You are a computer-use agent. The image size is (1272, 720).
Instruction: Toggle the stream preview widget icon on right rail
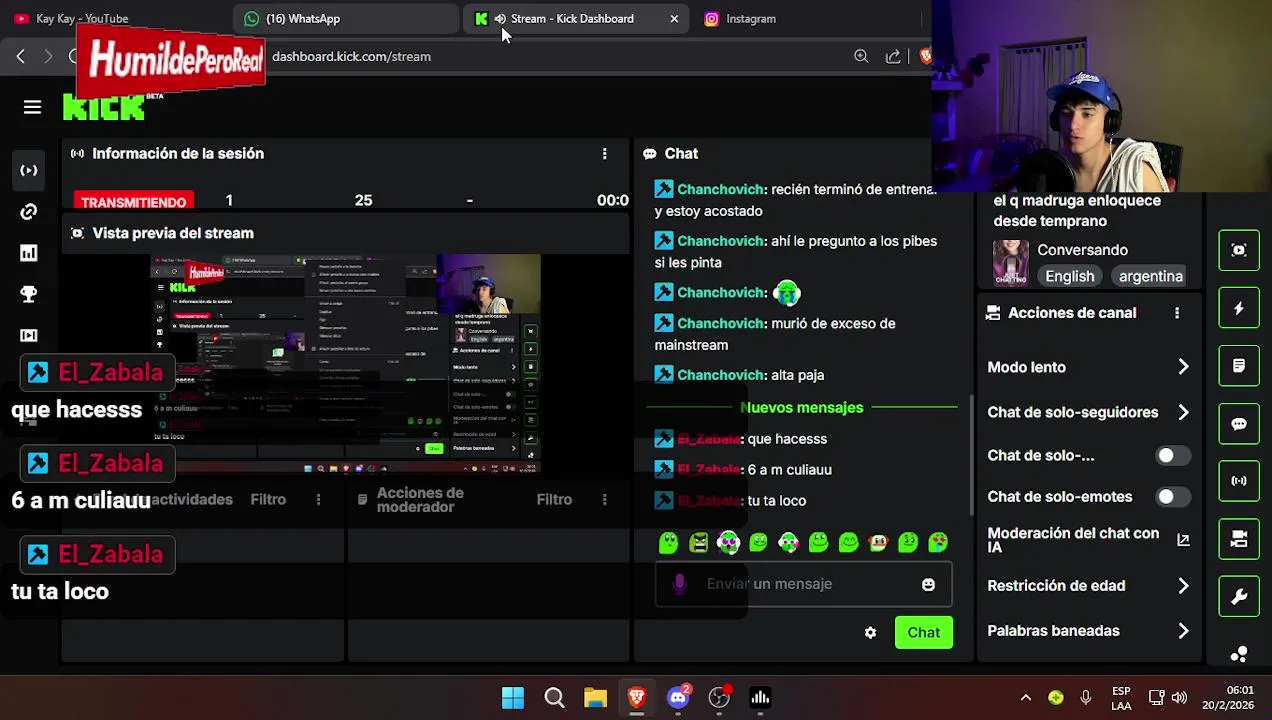[x=1239, y=250]
